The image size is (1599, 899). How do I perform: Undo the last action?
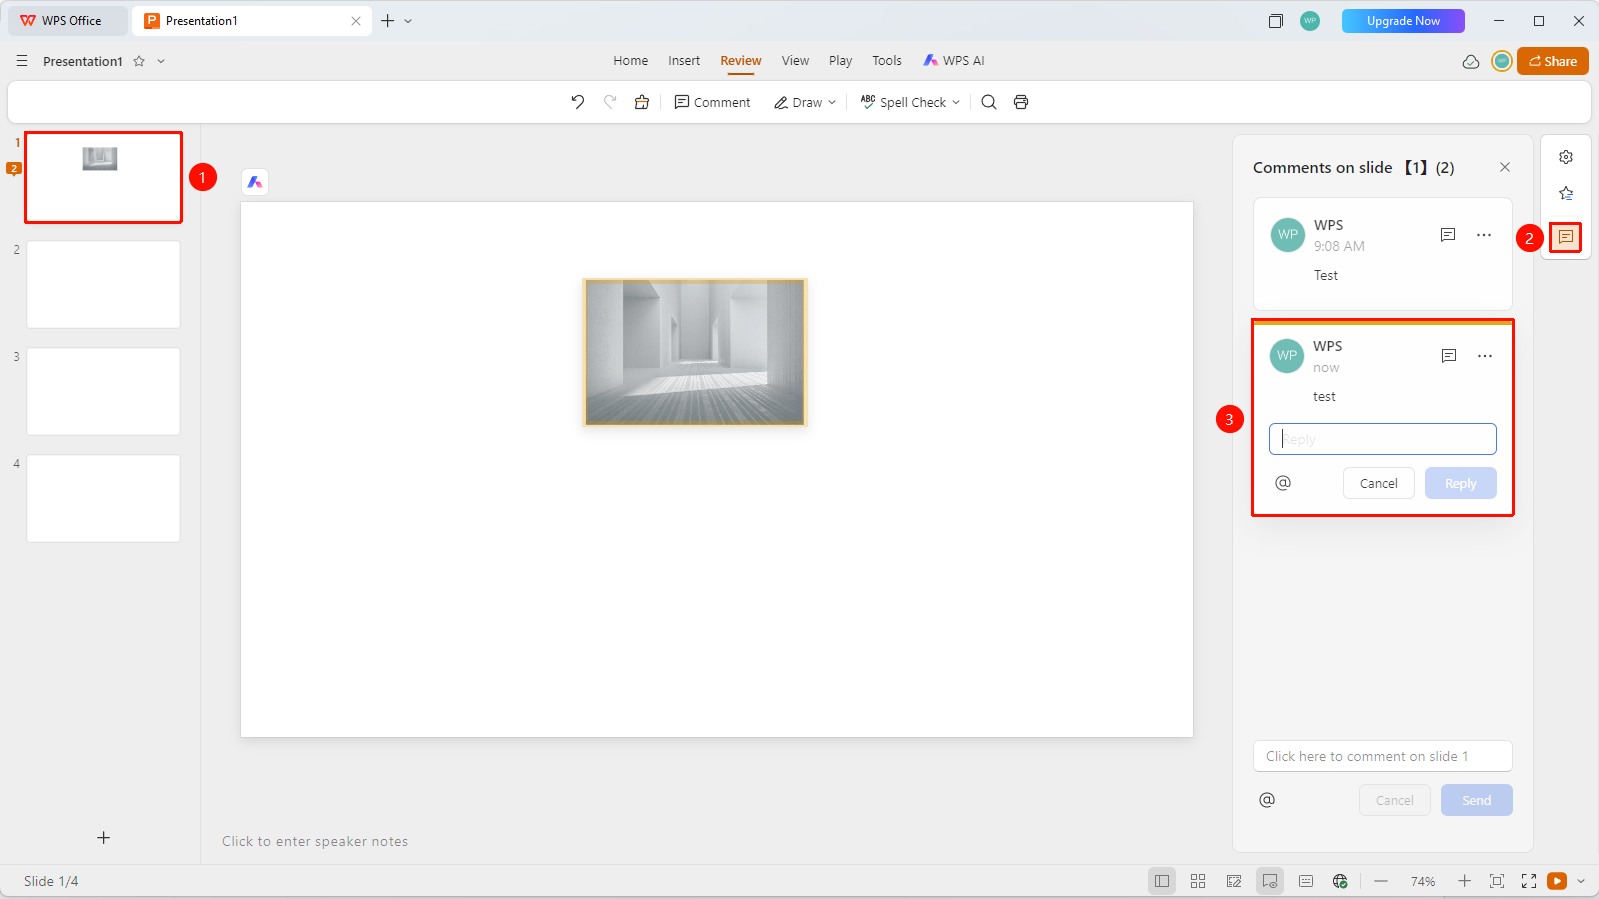pyautogui.click(x=578, y=102)
